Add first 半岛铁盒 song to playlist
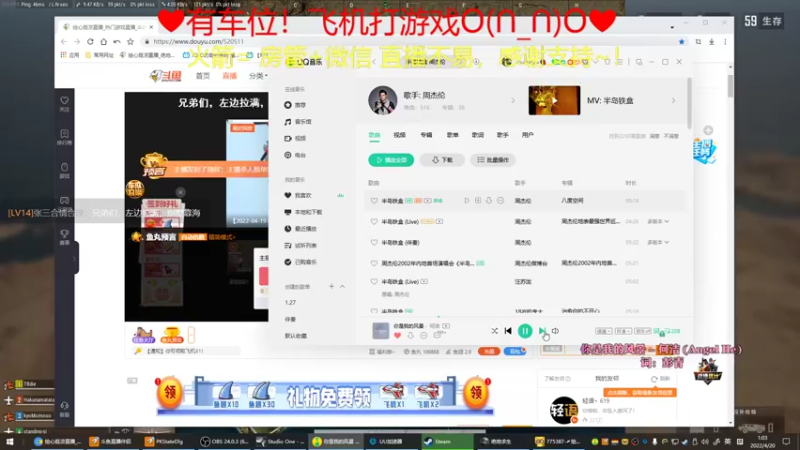The width and height of the screenshot is (800, 450). [x=478, y=201]
